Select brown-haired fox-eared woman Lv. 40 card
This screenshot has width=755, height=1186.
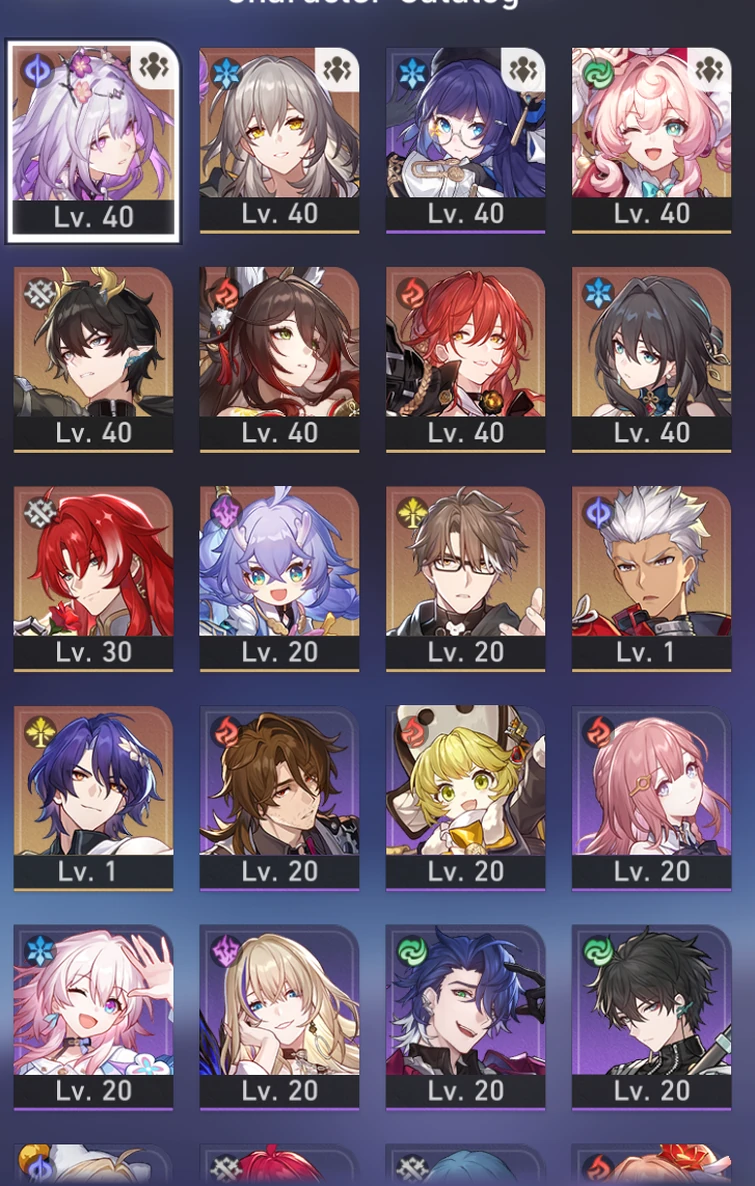pos(279,360)
